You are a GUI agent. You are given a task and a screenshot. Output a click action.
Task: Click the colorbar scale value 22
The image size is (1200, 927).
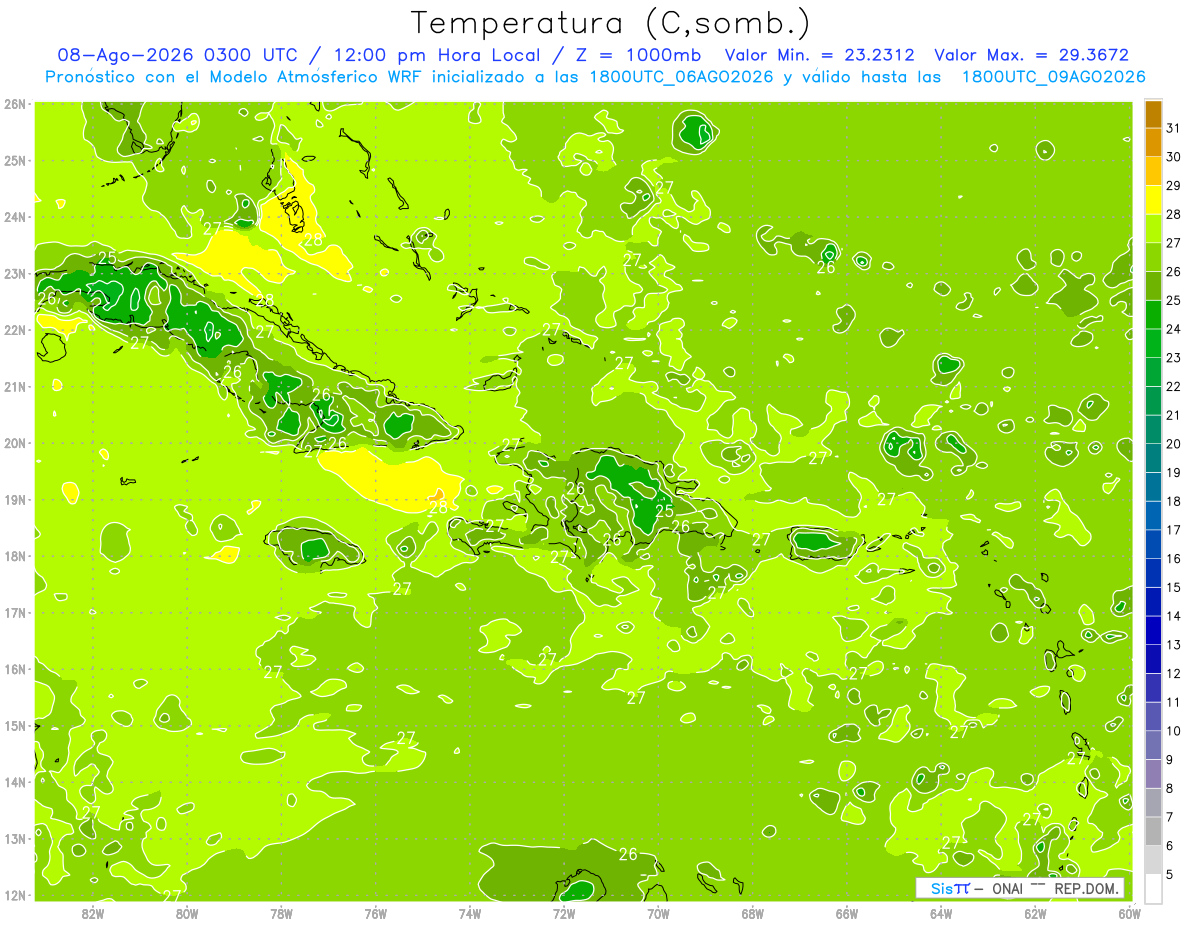coord(1173,386)
